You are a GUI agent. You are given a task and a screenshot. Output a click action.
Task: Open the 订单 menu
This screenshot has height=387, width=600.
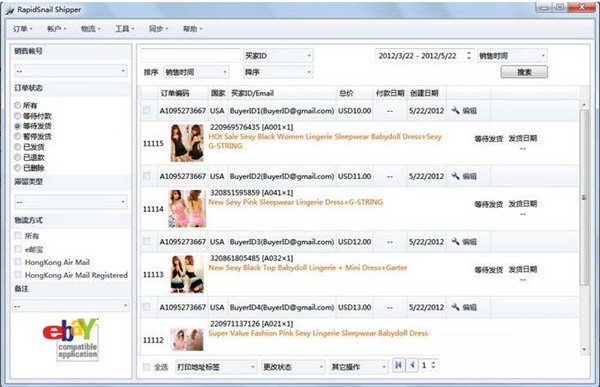tap(23, 29)
